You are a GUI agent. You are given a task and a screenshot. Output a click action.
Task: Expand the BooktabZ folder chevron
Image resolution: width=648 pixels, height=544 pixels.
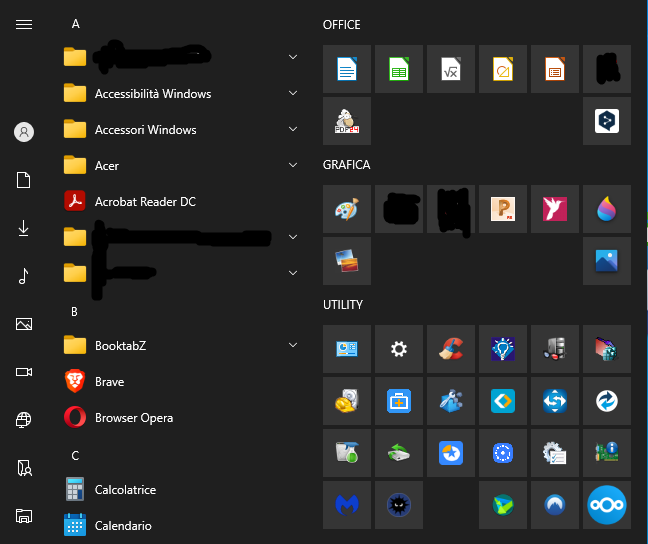tap(293, 345)
